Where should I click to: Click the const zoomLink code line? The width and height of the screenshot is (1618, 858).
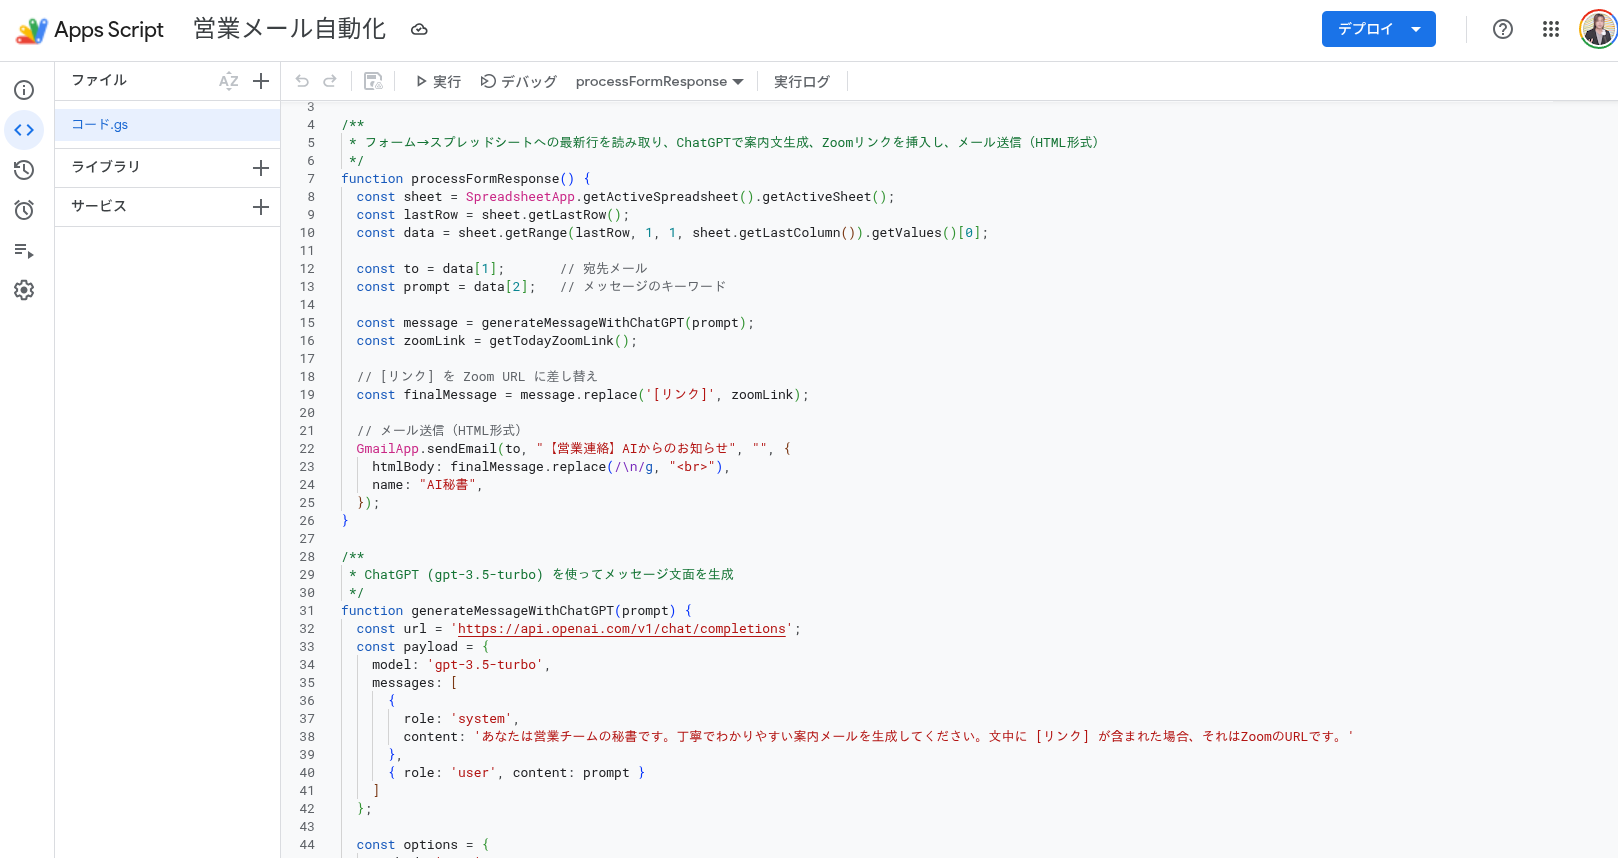coord(496,341)
